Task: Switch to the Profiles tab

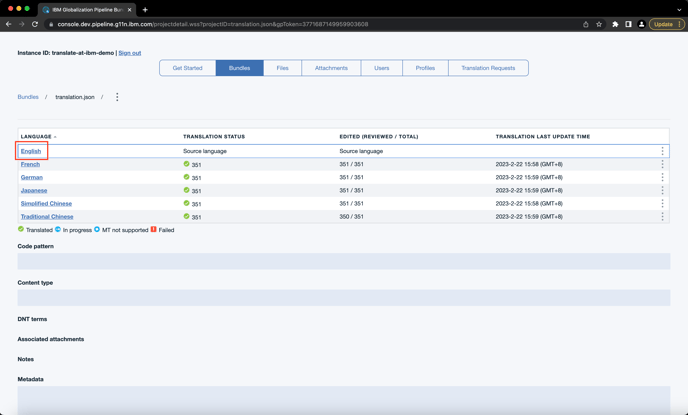Action: [x=425, y=68]
